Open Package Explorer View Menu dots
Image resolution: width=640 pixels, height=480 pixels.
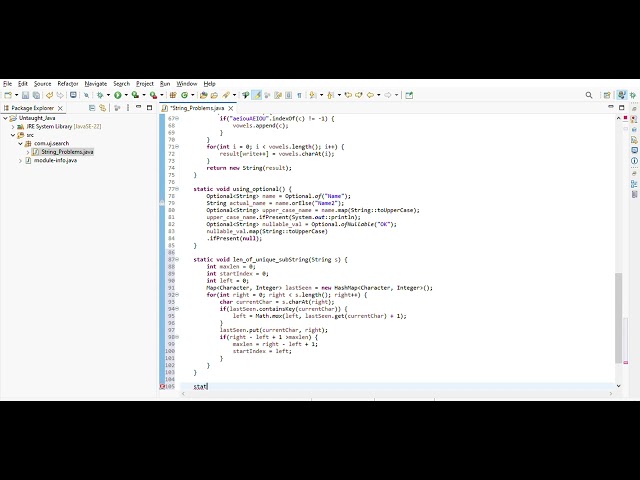point(128,108)
